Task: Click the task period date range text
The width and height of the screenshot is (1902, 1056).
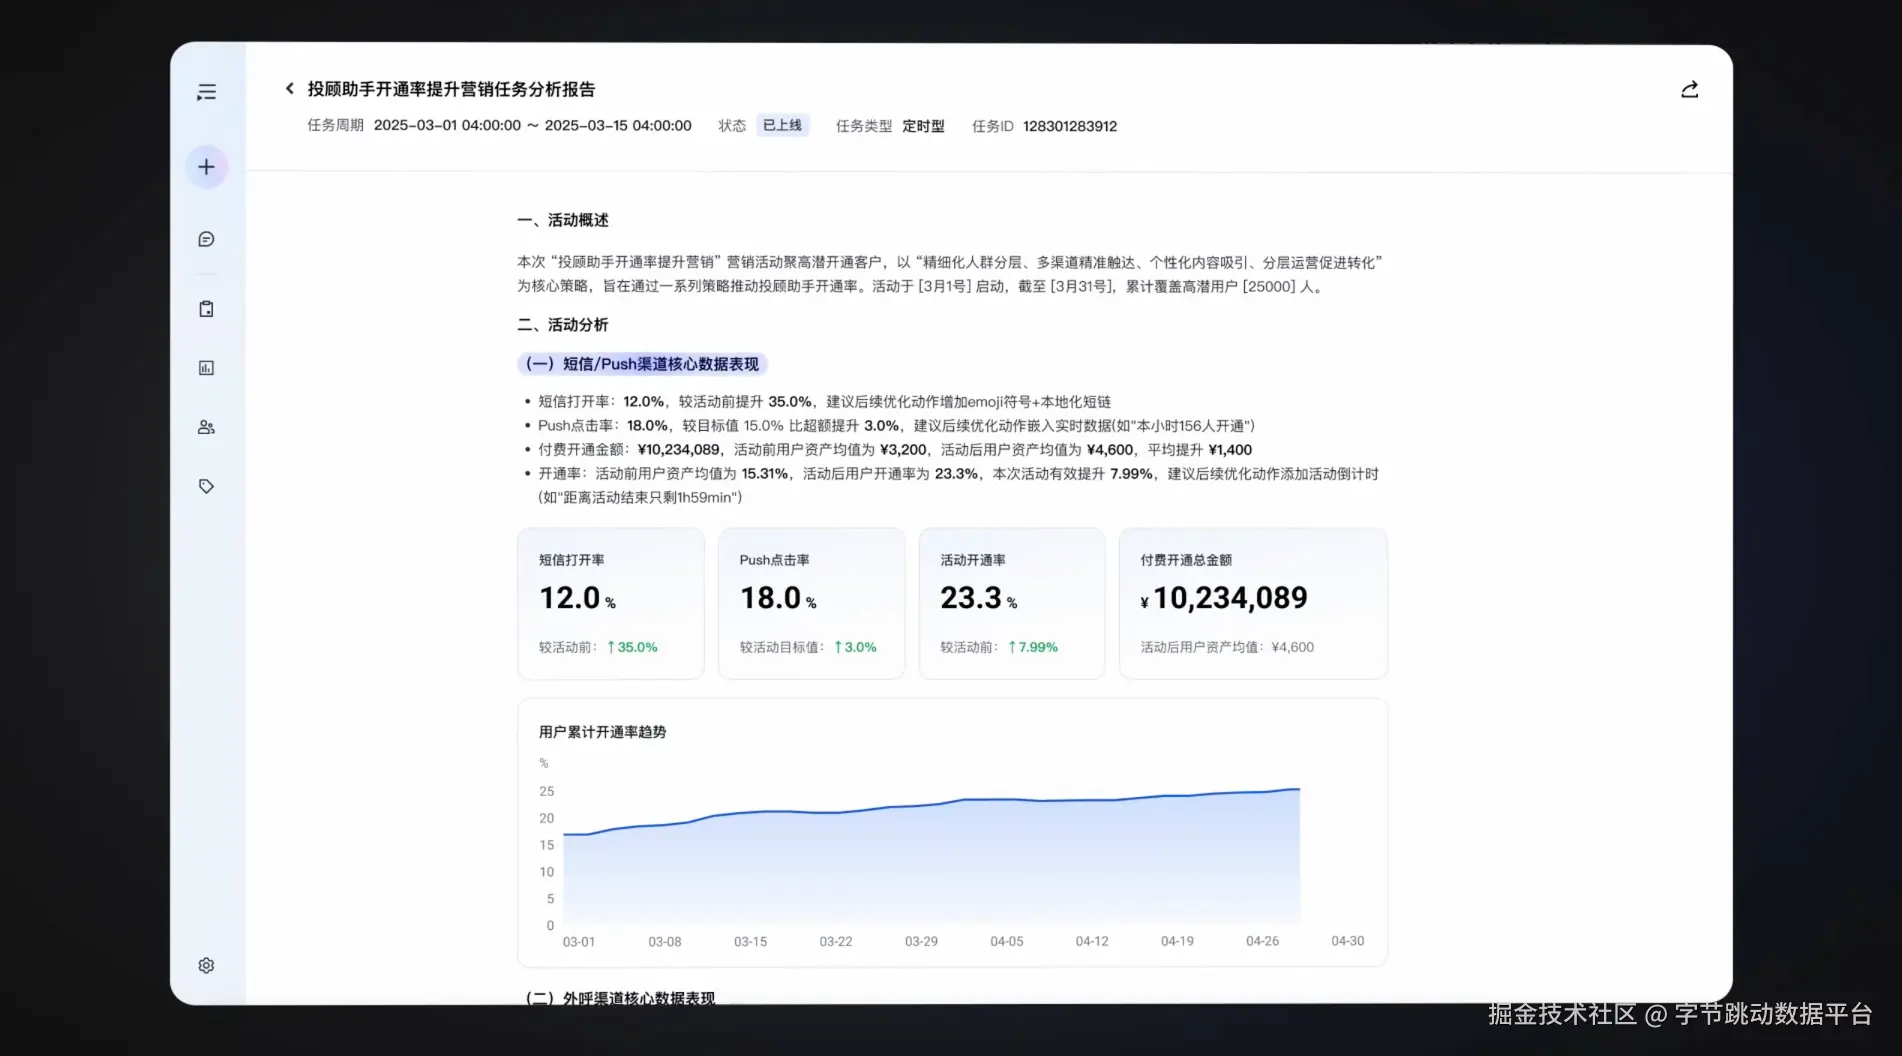Action: pyautogui.click(x=532, y=126)
